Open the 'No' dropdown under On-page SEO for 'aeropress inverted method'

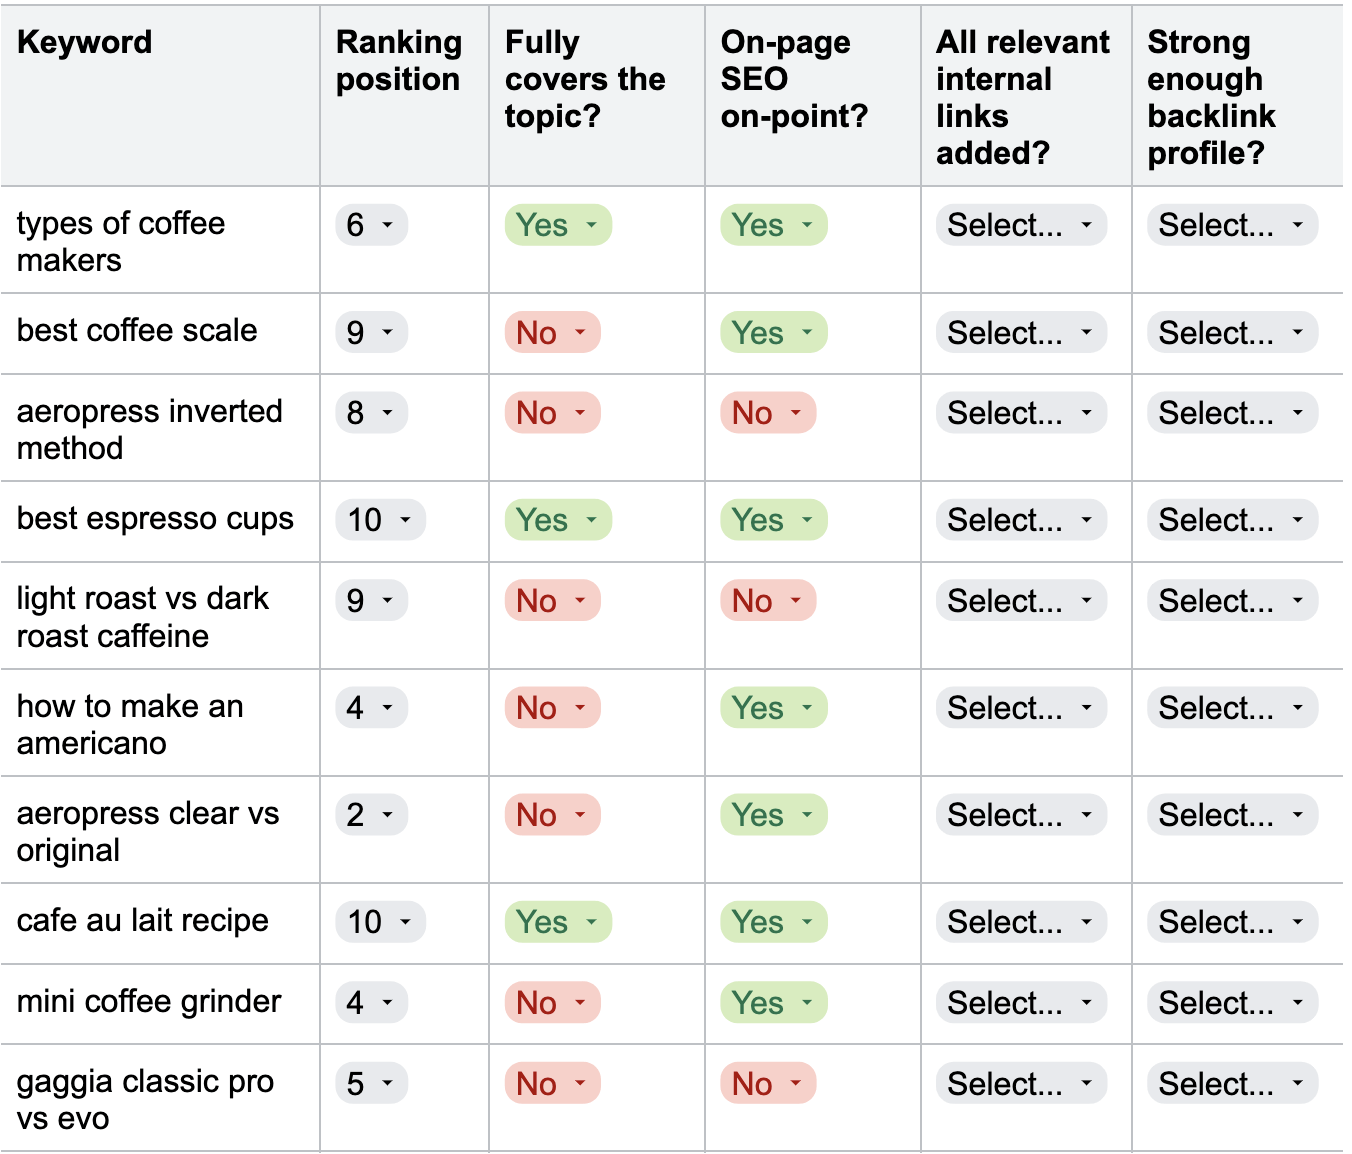pyautogui.click(x=767, y=413)
